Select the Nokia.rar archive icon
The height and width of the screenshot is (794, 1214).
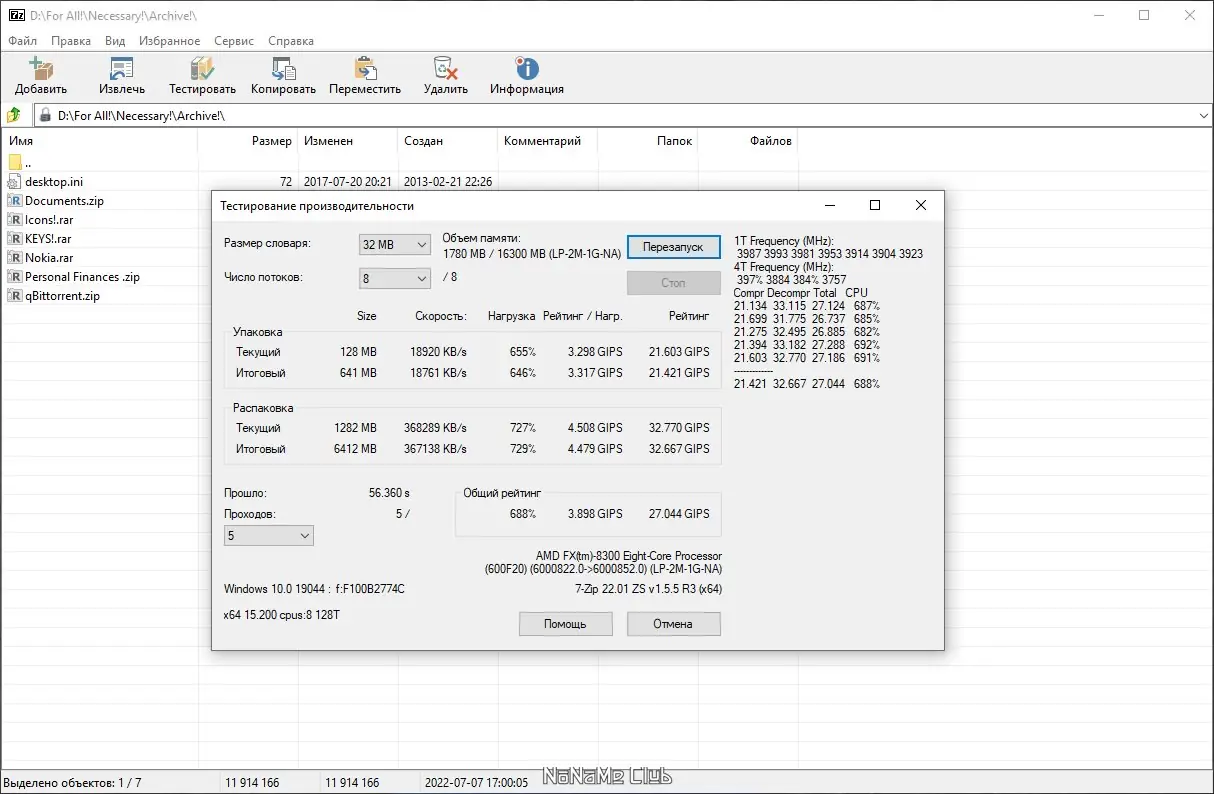[x=15, y=258]
